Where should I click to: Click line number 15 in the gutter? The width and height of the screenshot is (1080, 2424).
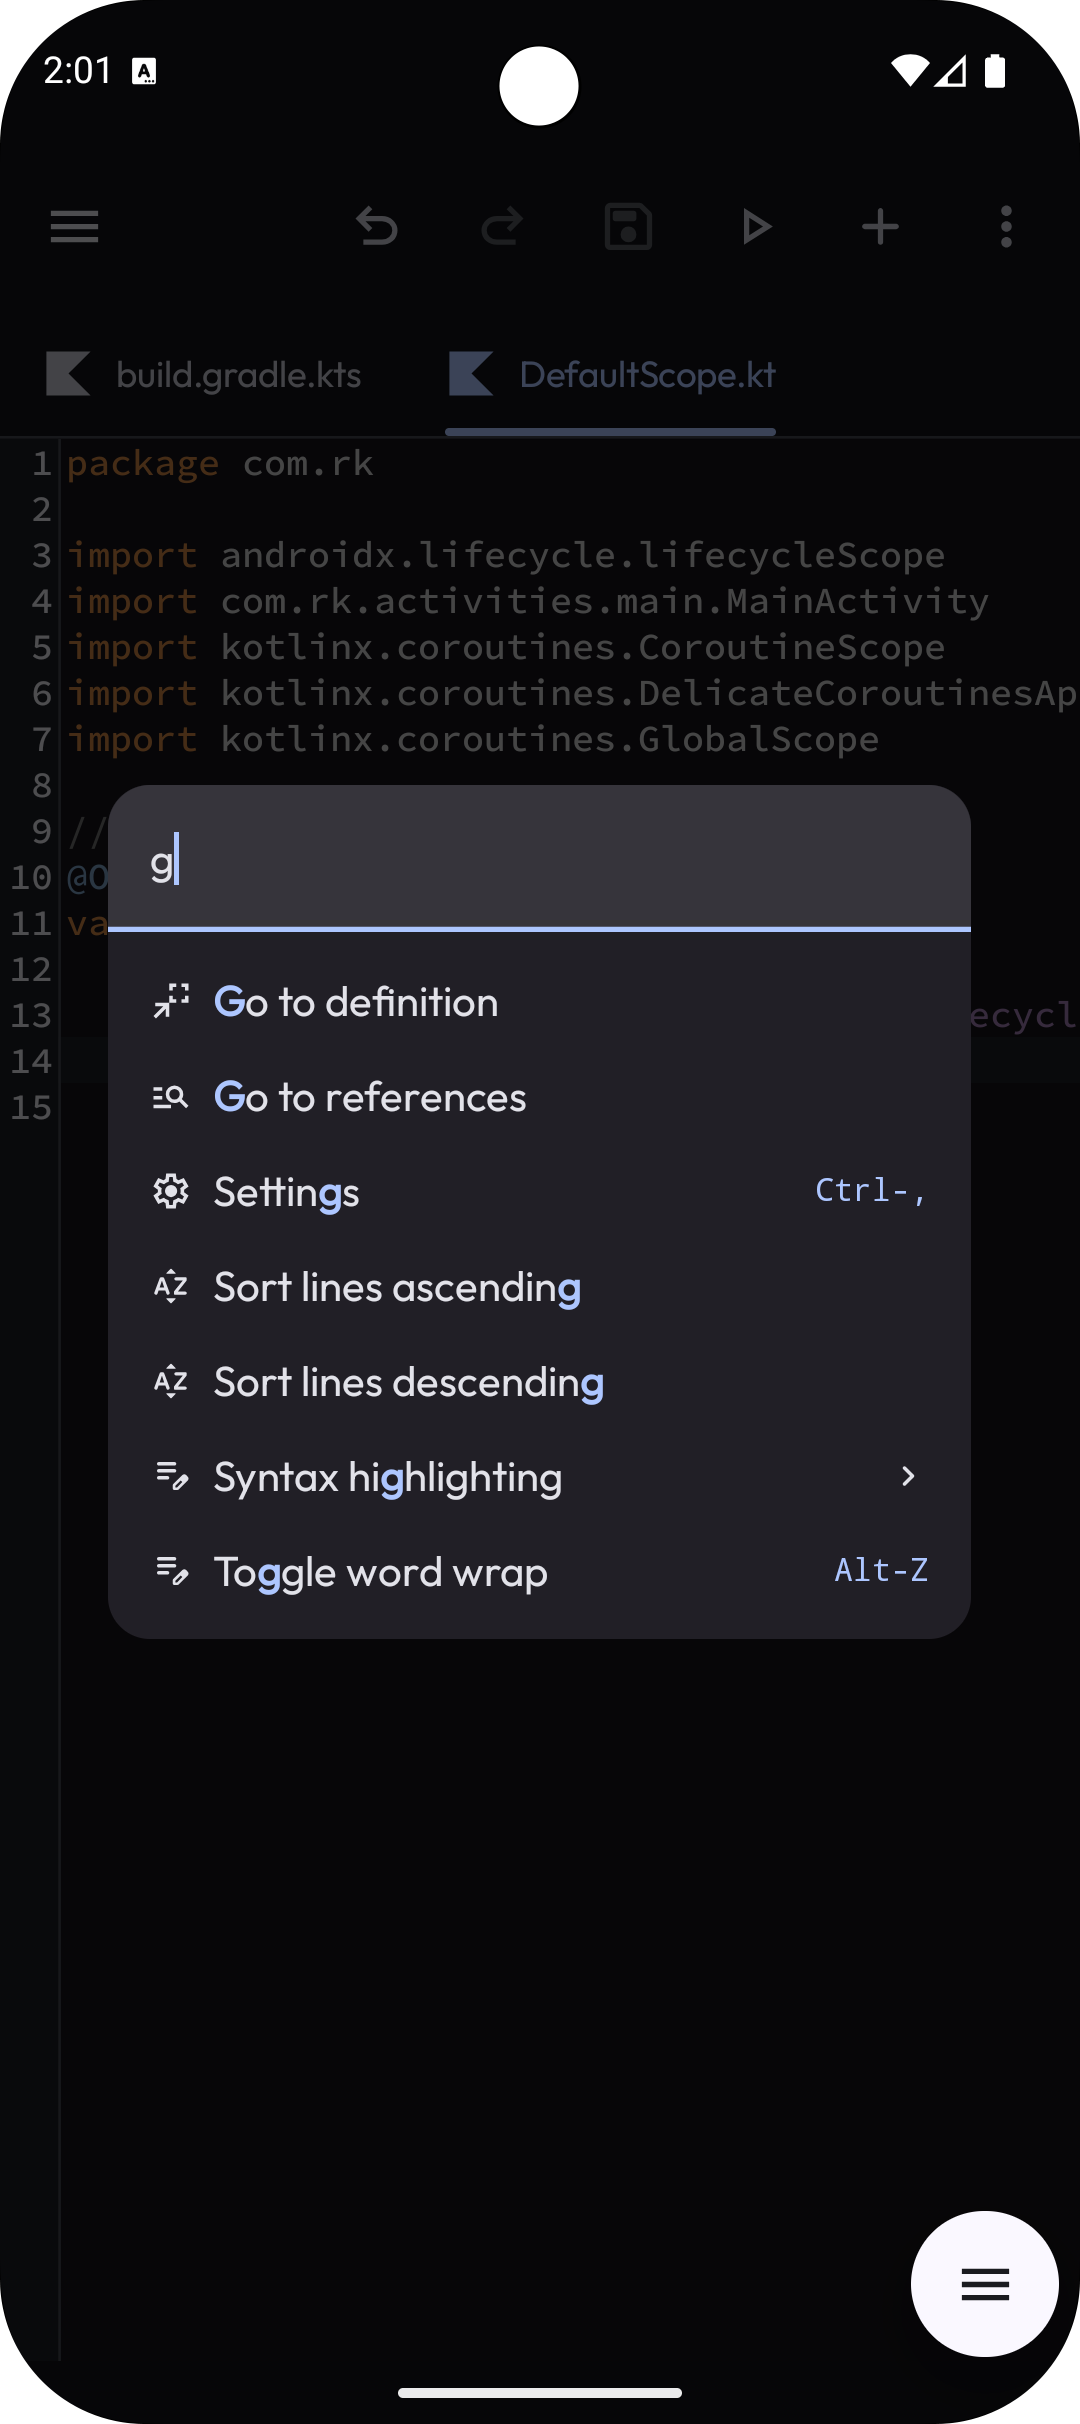(x=31, y=1107)
